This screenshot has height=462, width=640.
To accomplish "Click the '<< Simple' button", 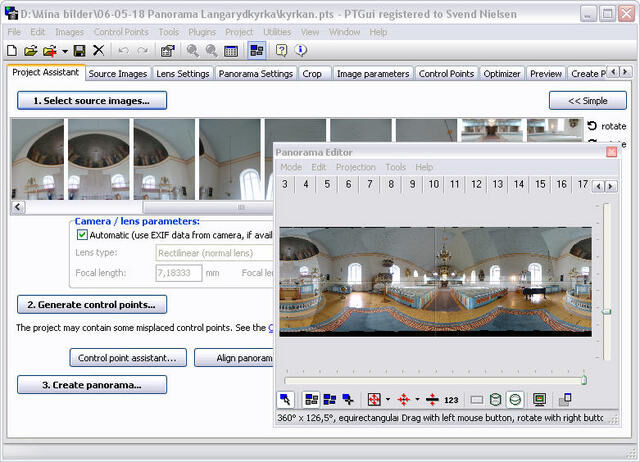I will (x=587, y=100).
